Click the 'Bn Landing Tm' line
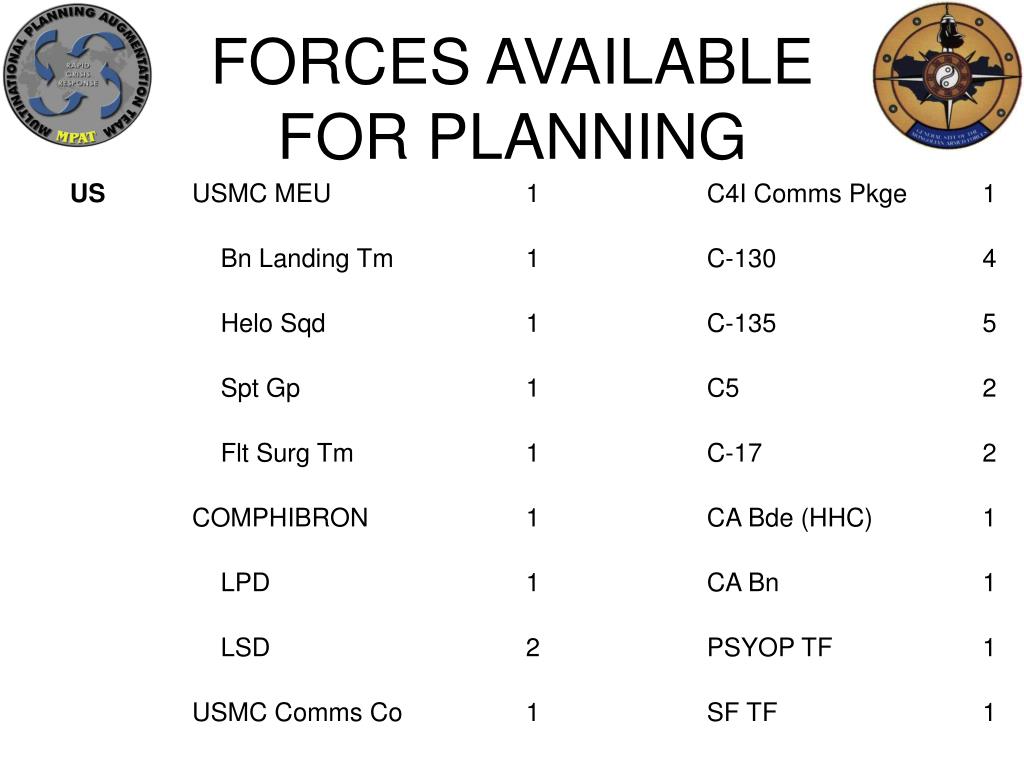The image size is (1024, 768). (x=307, y=259)
